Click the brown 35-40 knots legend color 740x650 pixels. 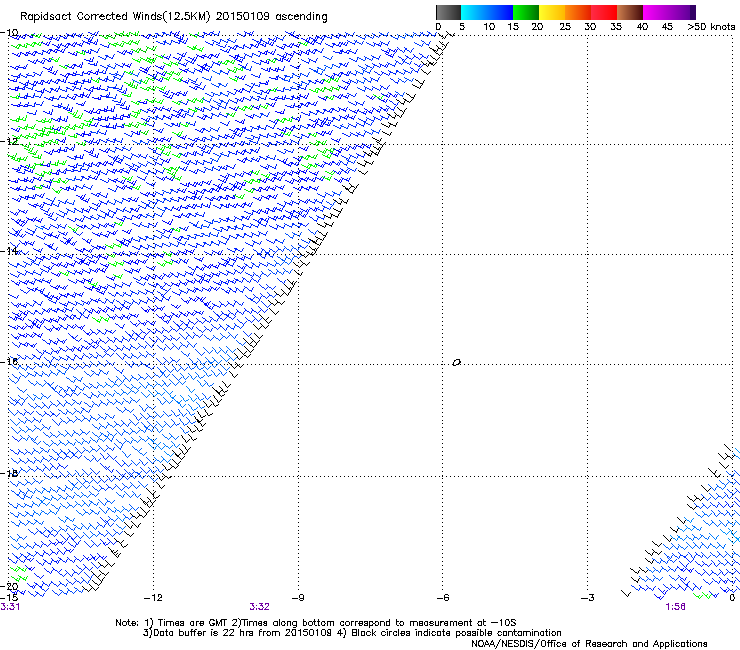click(x=630, y=12)
